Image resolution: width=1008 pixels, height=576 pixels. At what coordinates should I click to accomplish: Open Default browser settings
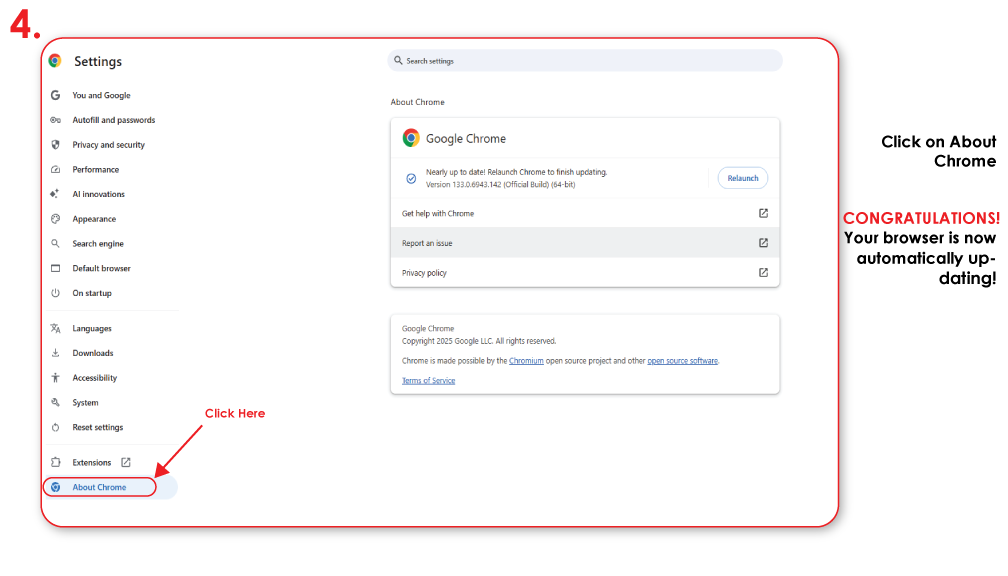click(102, 268)
